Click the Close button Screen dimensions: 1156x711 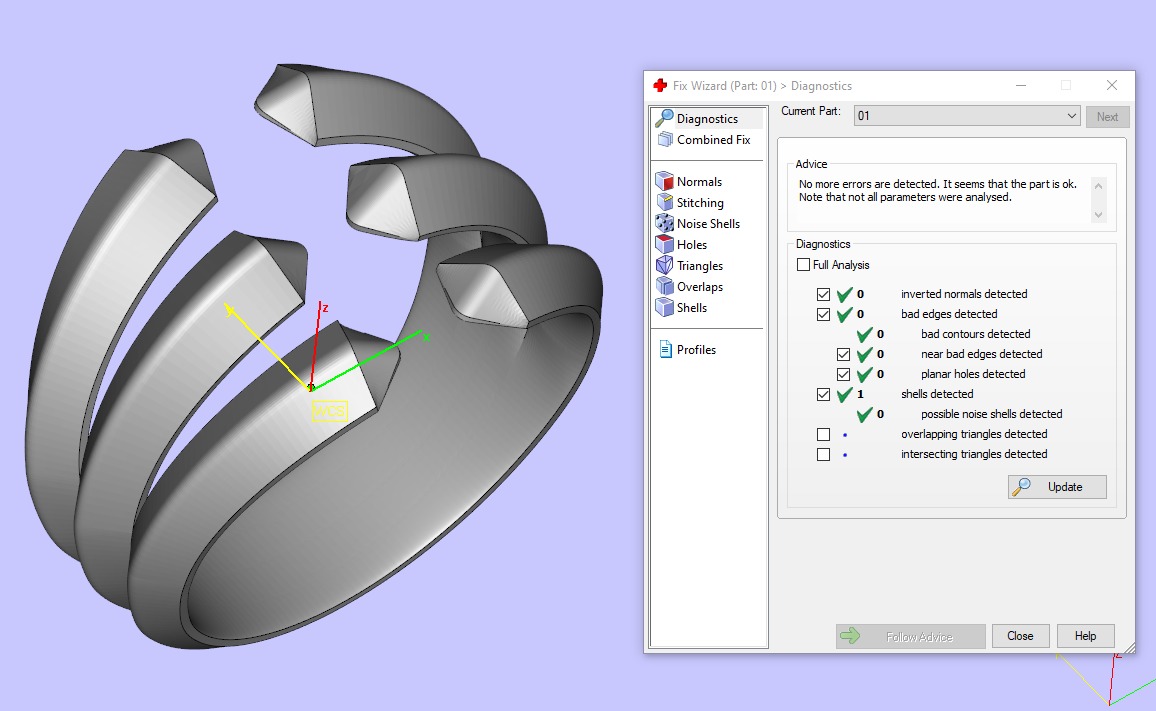coord(1020,636)
